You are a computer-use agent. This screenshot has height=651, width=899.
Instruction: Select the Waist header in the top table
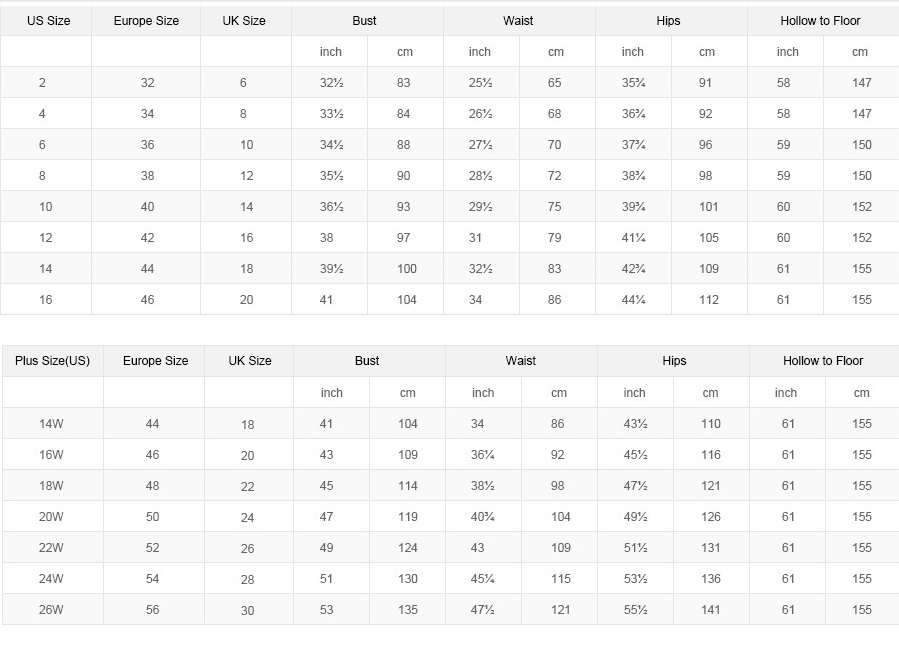(x=518, y=21)
